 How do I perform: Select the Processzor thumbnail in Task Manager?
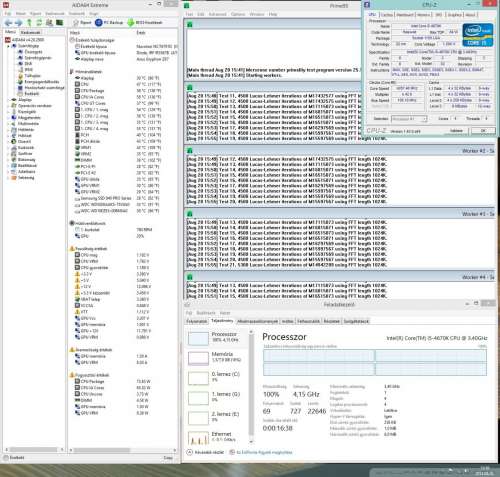198,338
